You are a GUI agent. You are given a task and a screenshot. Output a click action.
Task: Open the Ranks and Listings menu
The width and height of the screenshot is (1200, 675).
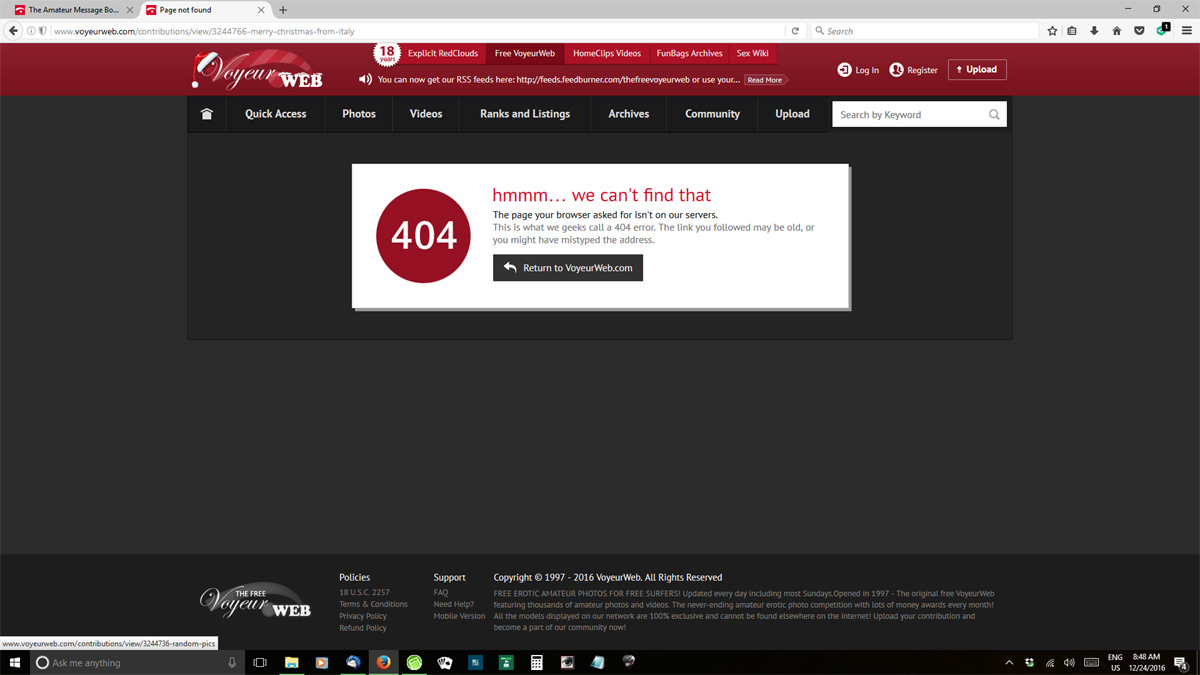525,114
